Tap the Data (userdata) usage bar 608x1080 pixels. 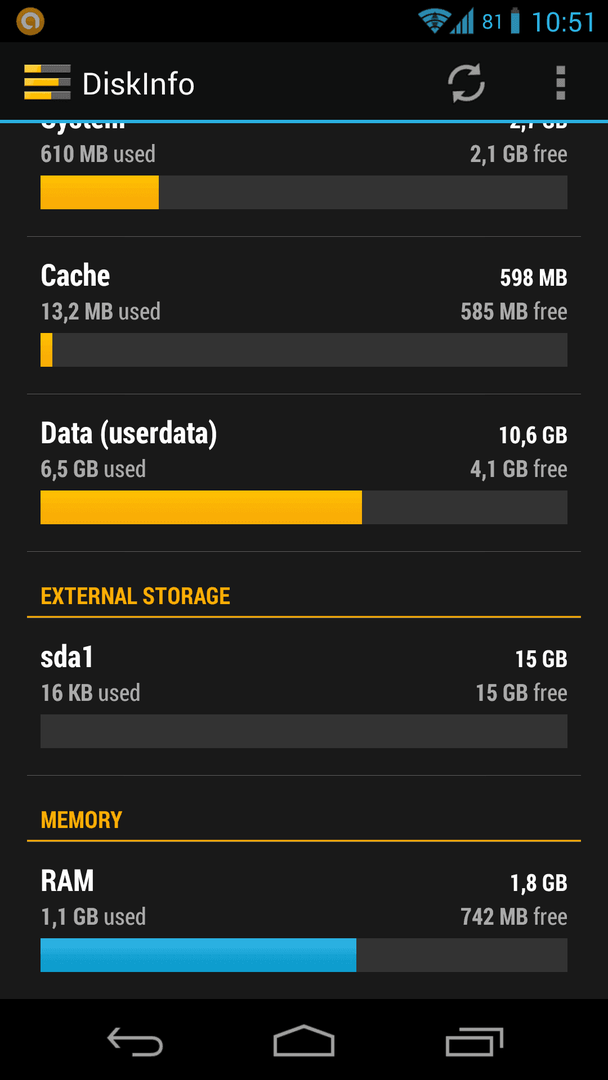point(304,507)
